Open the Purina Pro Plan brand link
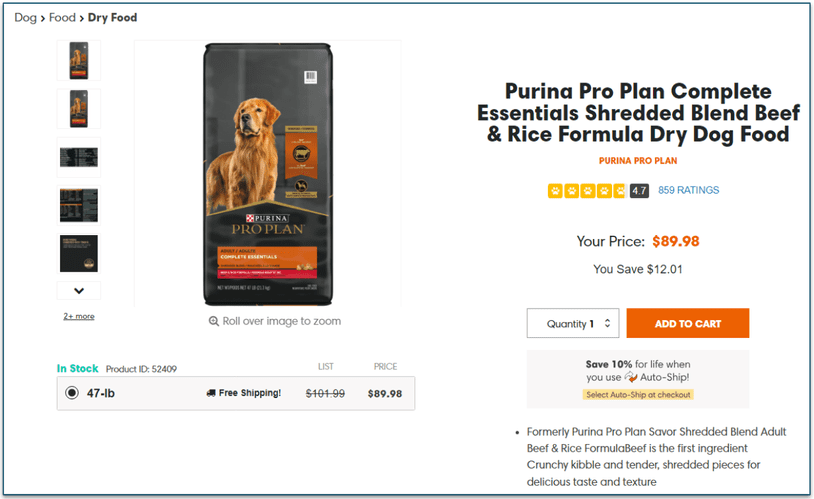Screen dimensions: 814x499 point(638,160)
